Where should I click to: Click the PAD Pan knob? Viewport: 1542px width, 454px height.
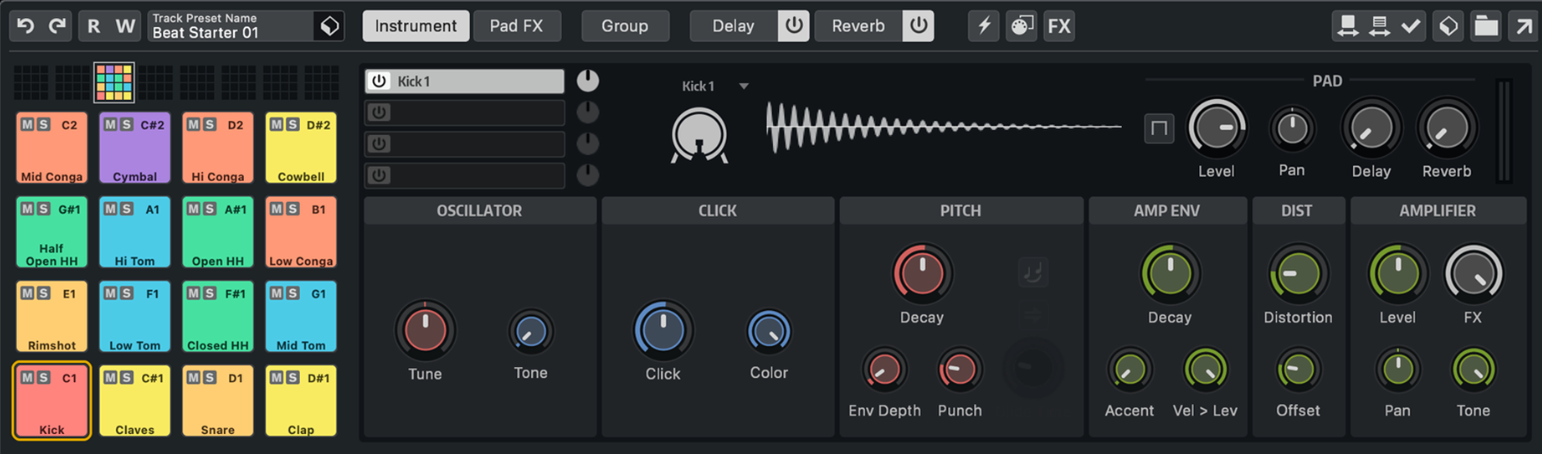(1292, 128)
